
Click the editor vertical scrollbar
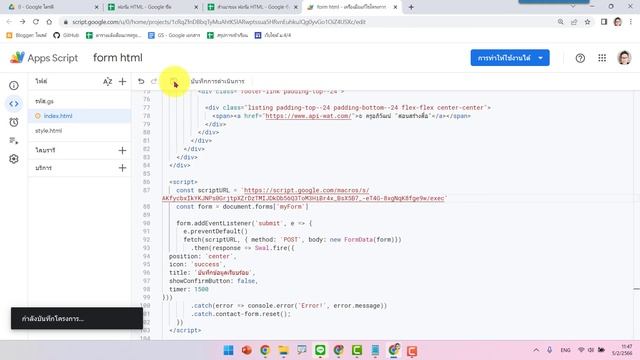pyautogui.click(x=636, y=214)
